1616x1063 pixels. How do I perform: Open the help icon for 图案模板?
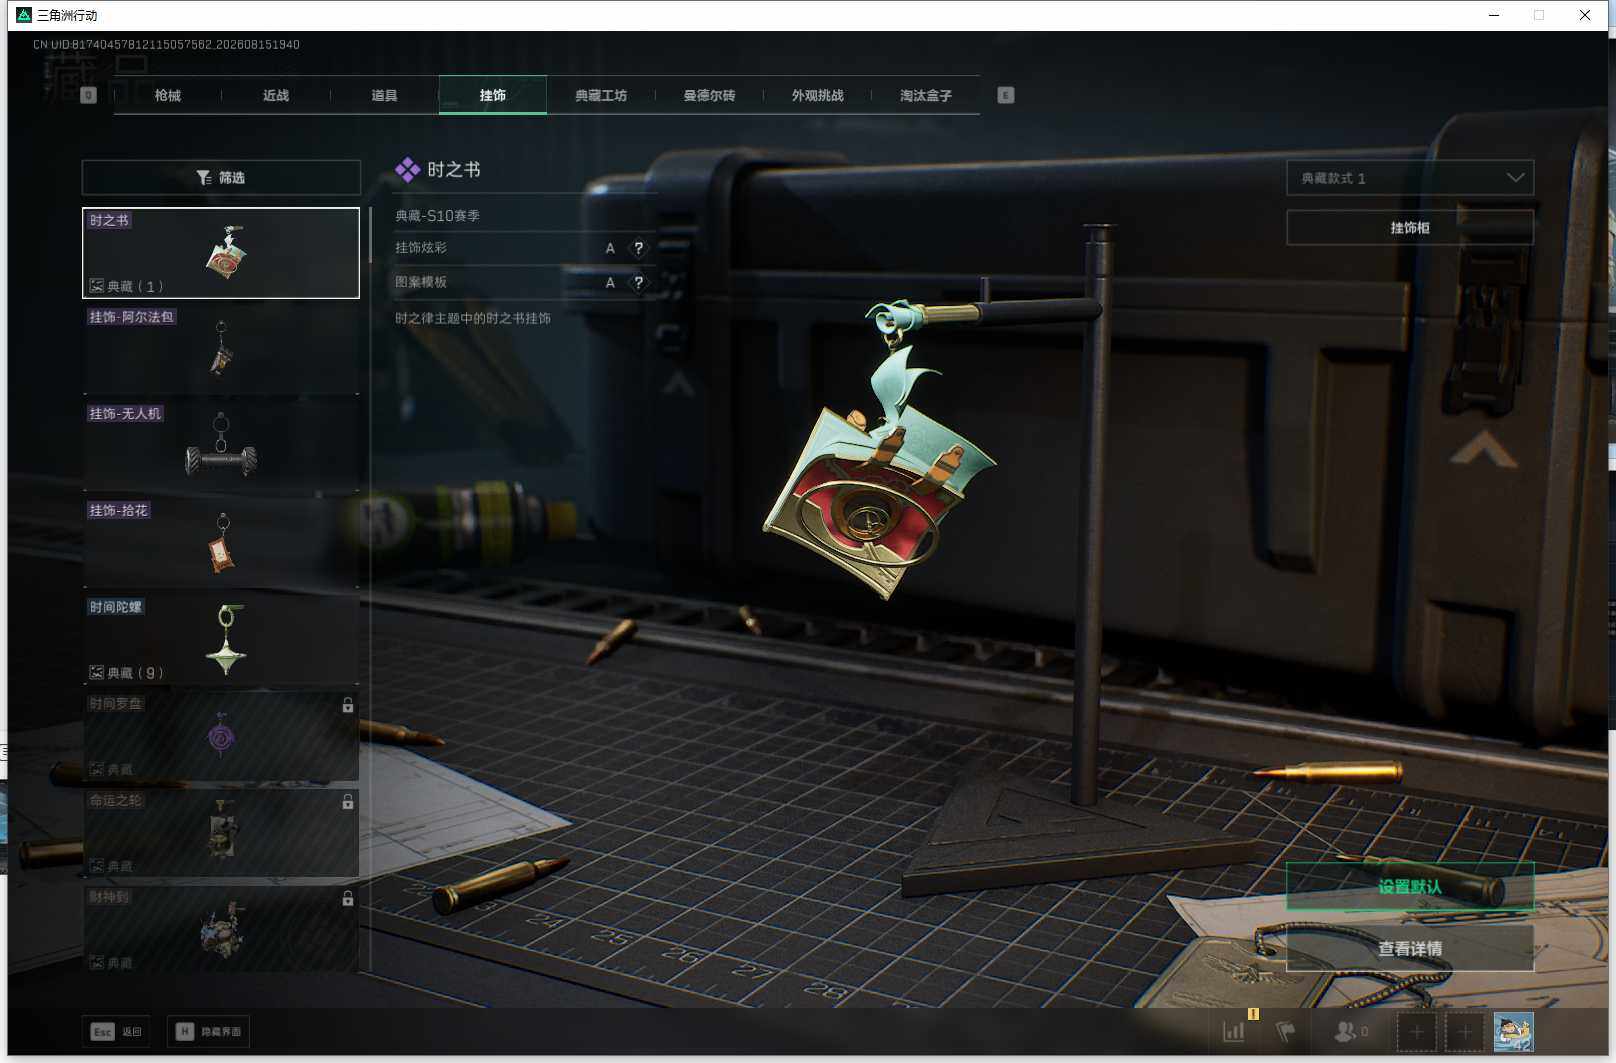click(639, 283)
